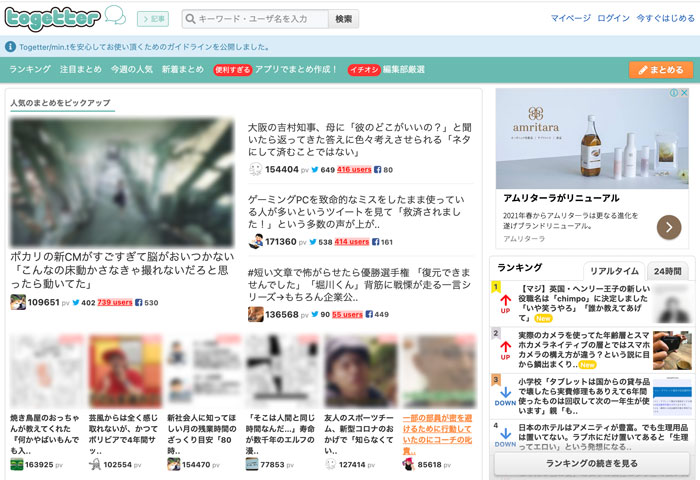
Task: Open 寿命が数千年のエルフ article thumbnail
Action: click(282, 371)
